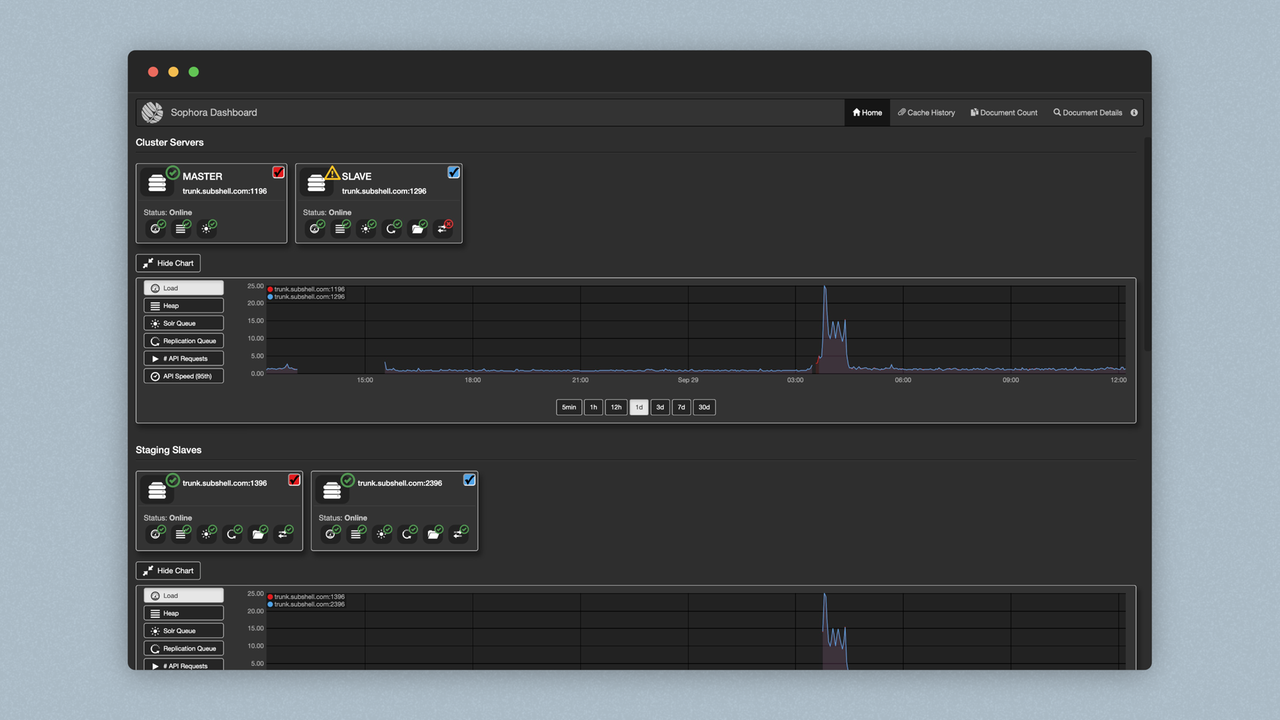The height and width of the screenshot is (720, 1280).
Task: Go to the Cache History tab
Action: [x=926, y=112]
